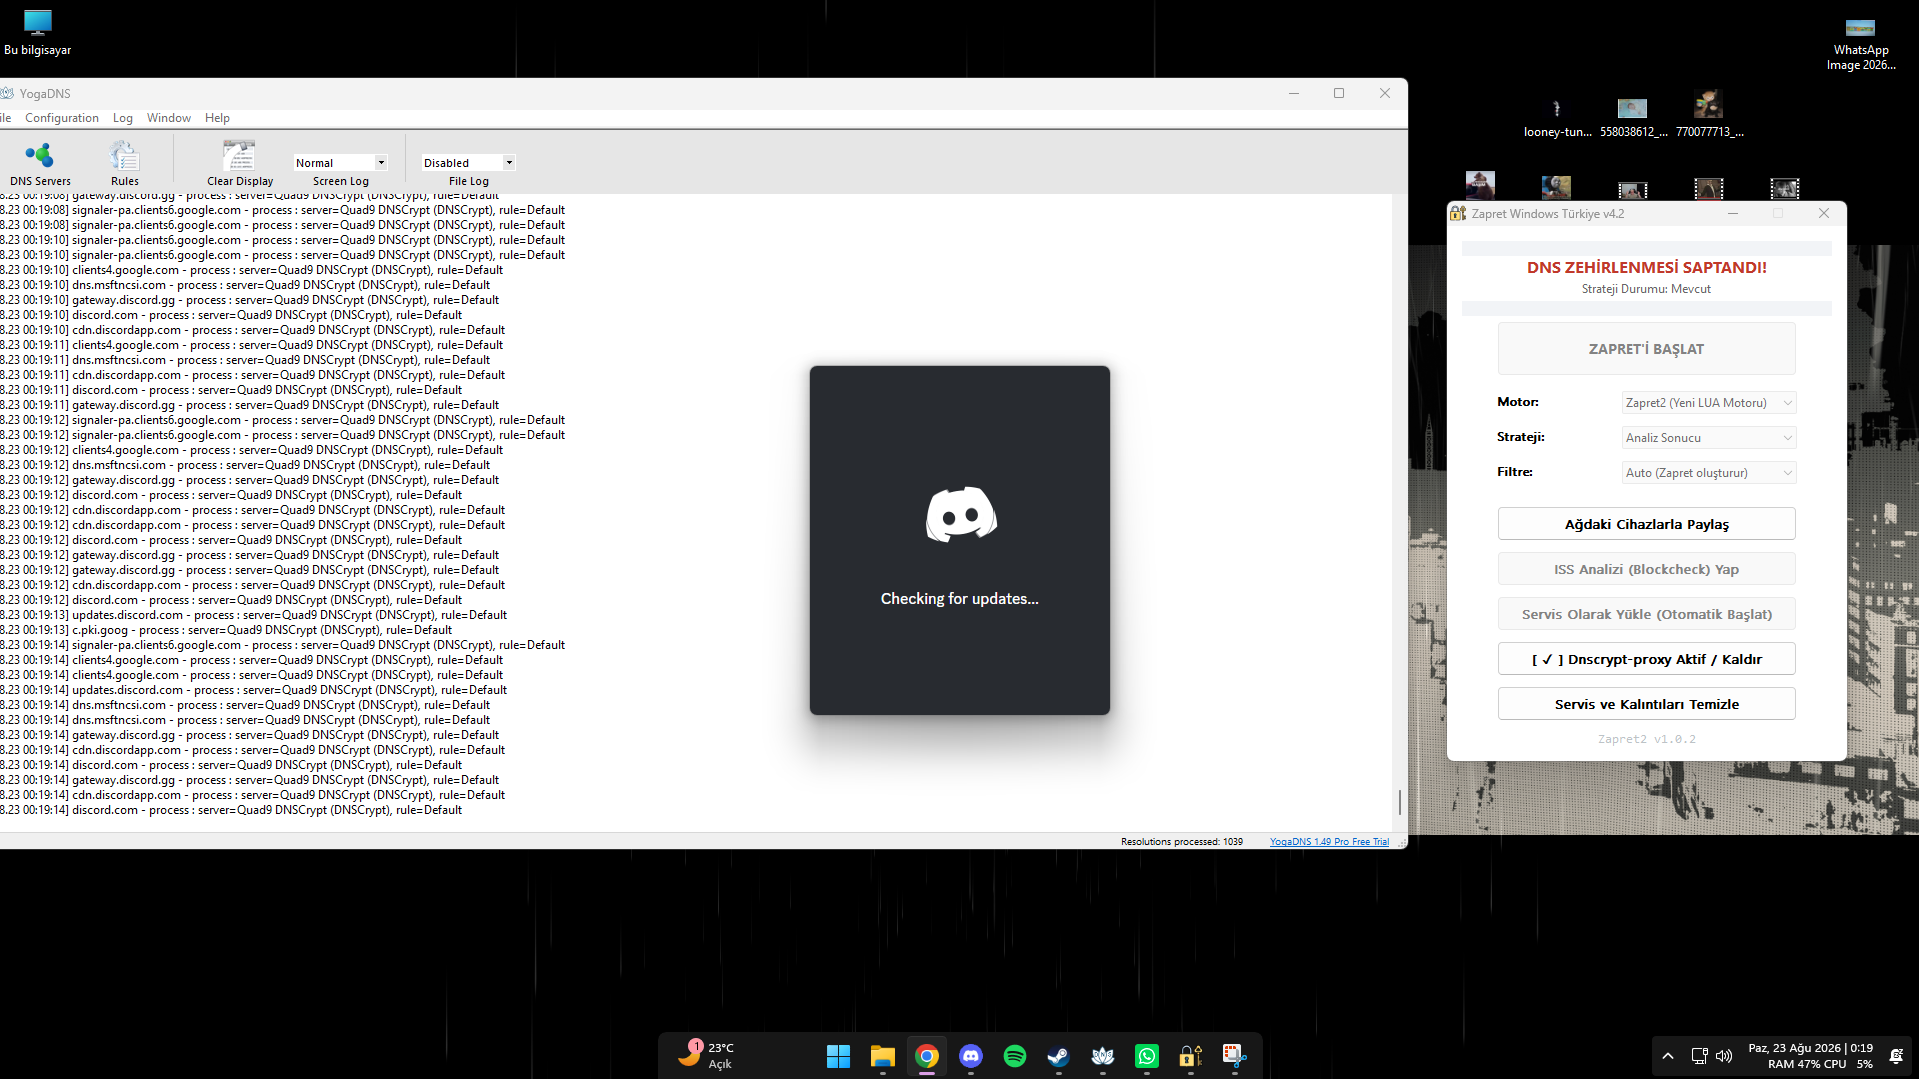Screen dimensions: 1919x1079
Task: Maximize the YogaDNS window
Action: point(1339,93)
